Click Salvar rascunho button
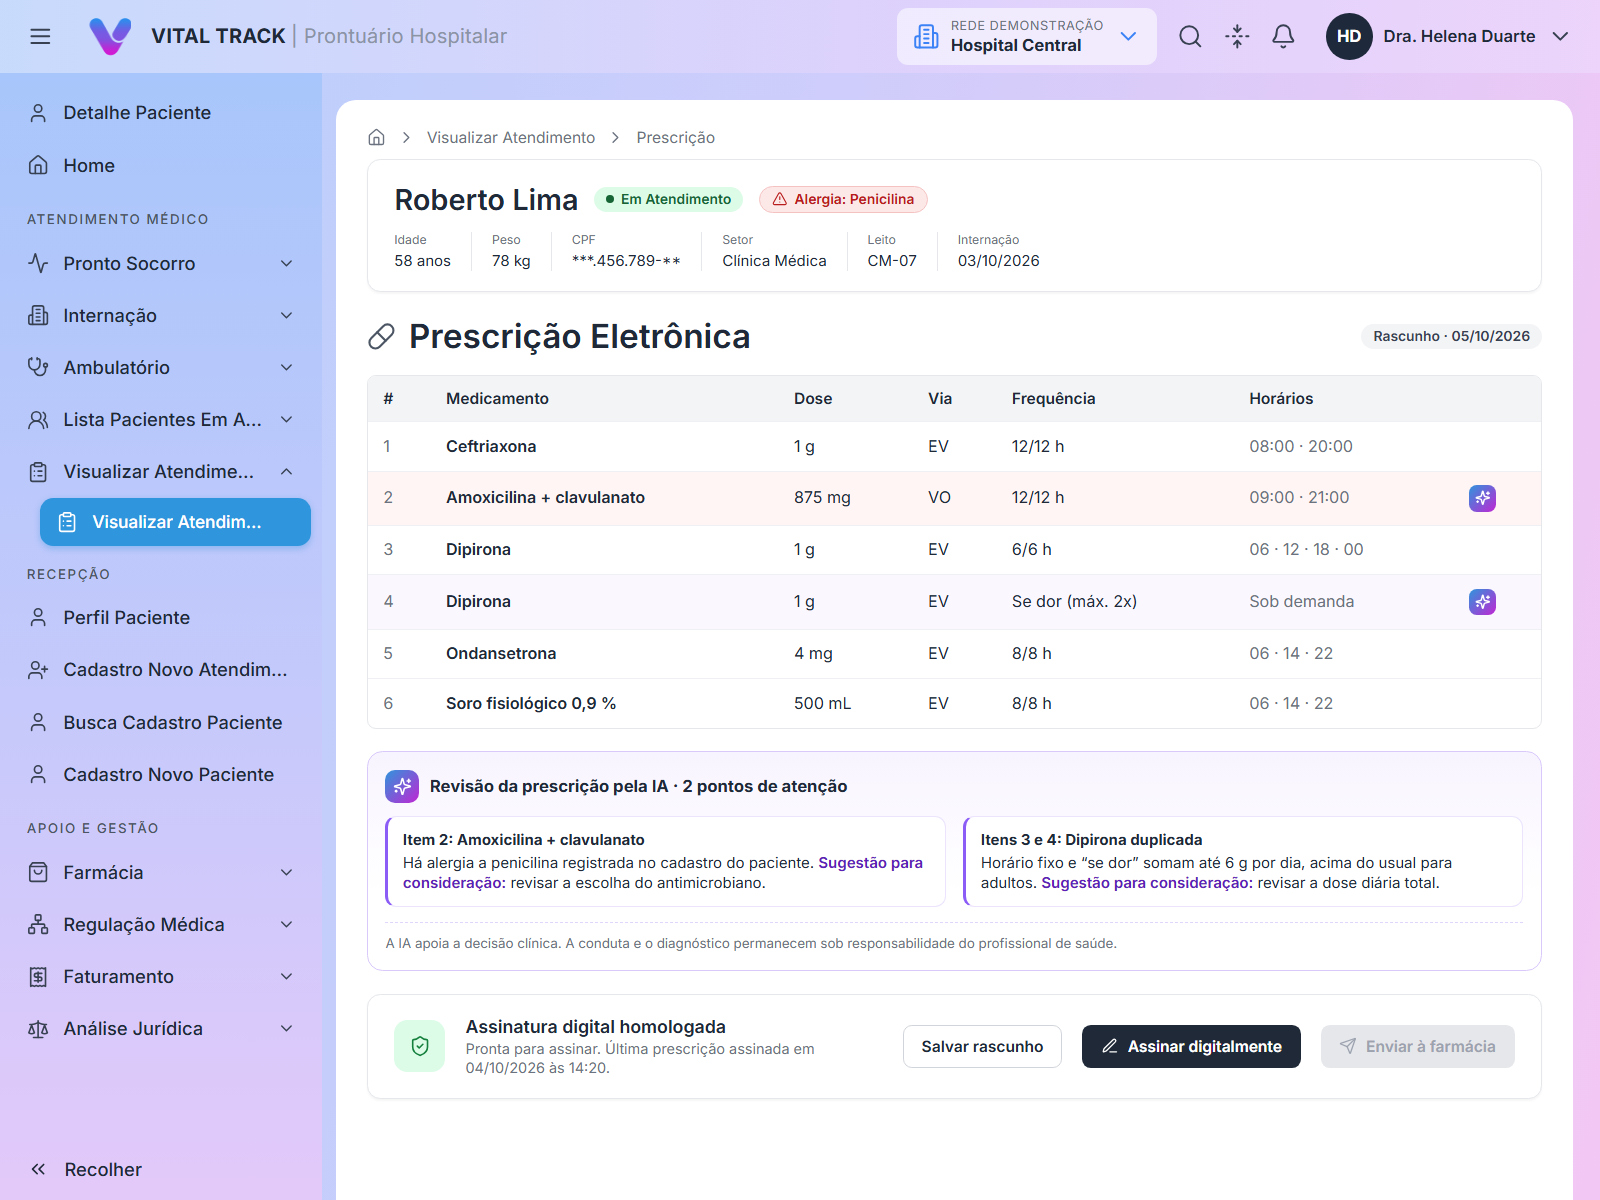 click(982, 1046)
